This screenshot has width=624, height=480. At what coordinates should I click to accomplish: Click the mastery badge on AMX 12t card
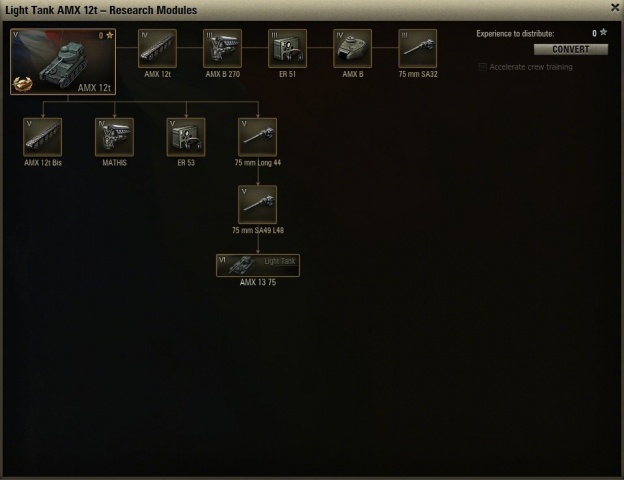[22, 84]
